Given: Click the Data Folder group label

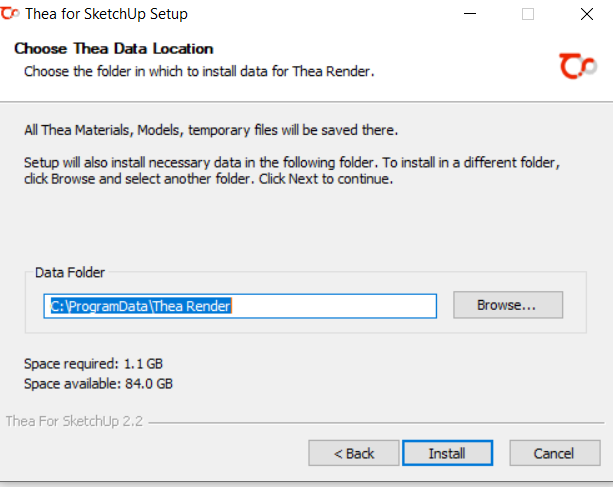Looking at the screenshot, I should click(x=70, y=272).
